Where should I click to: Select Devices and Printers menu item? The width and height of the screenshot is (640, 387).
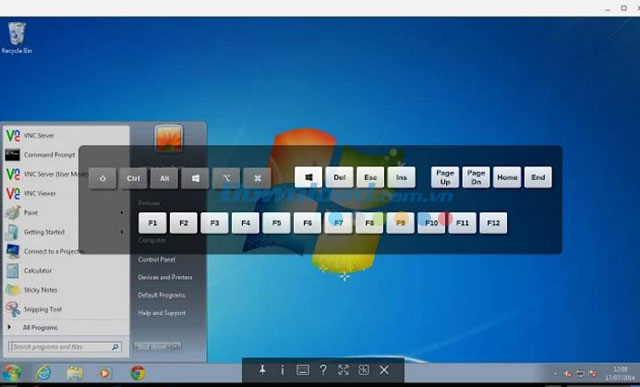[165, 277]
